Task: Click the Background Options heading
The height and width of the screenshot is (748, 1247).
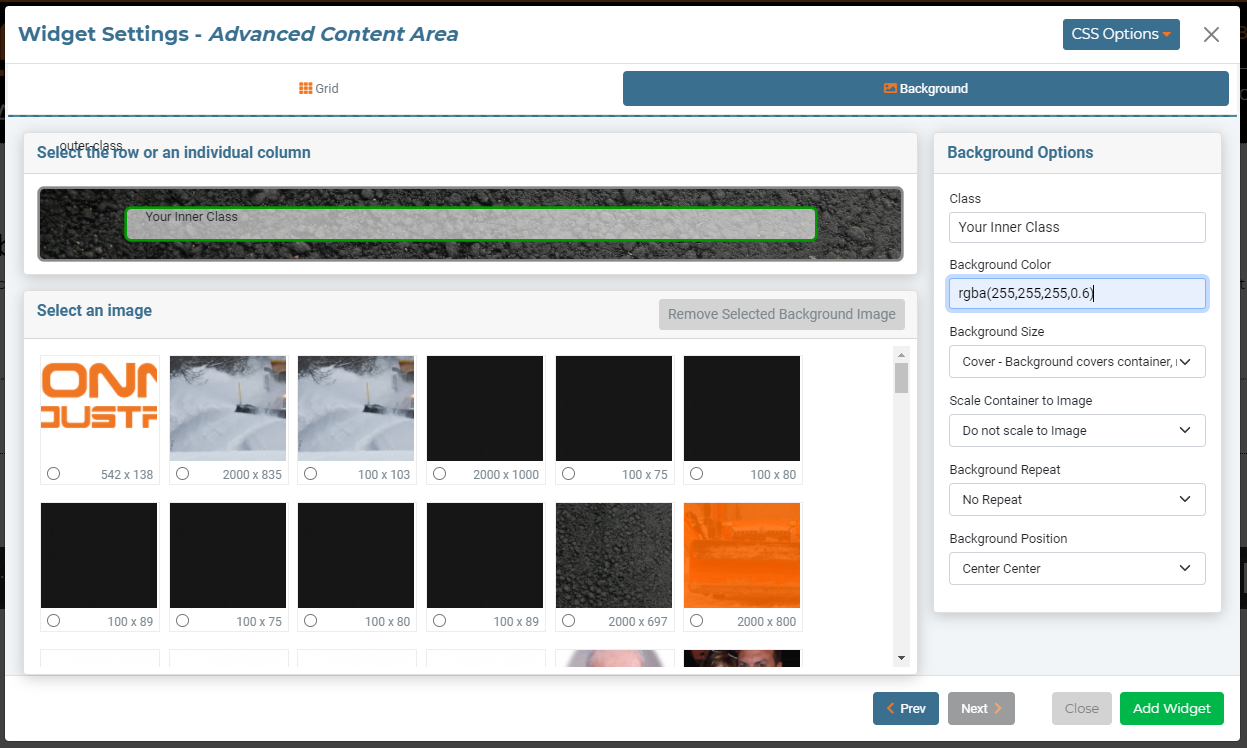Action: (x=1020, y=153)
